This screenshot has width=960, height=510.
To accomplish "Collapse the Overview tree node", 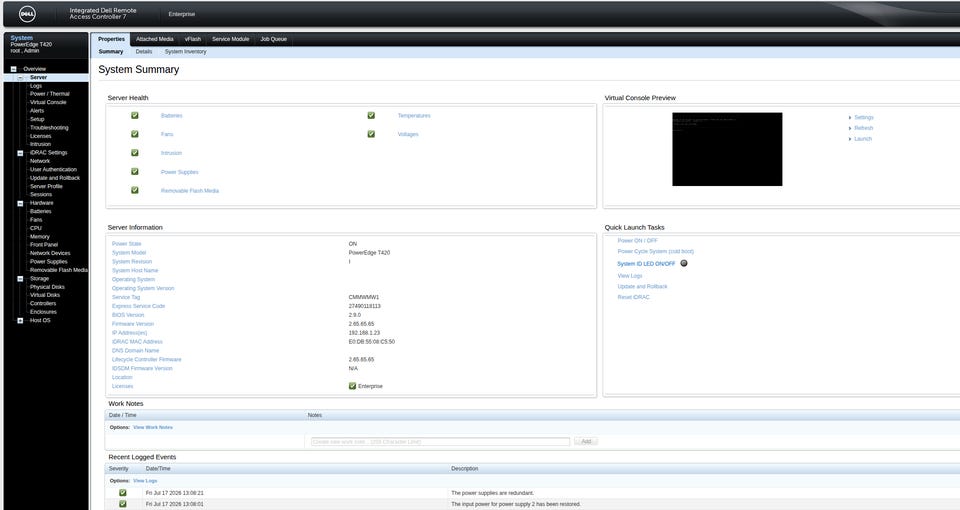I will (13, 69).
